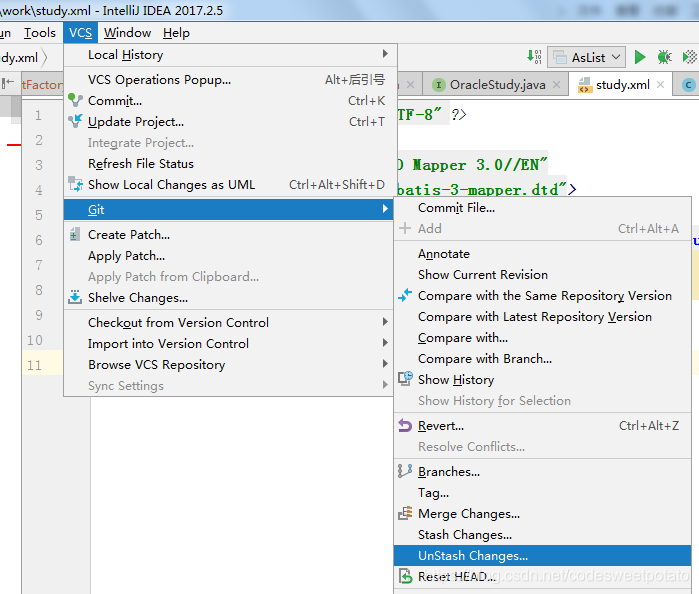Image resolution: width=699 pixels, height=594 pixels.
Task: Click the Make Project binary arrow icon
Action: click(534, 57)
